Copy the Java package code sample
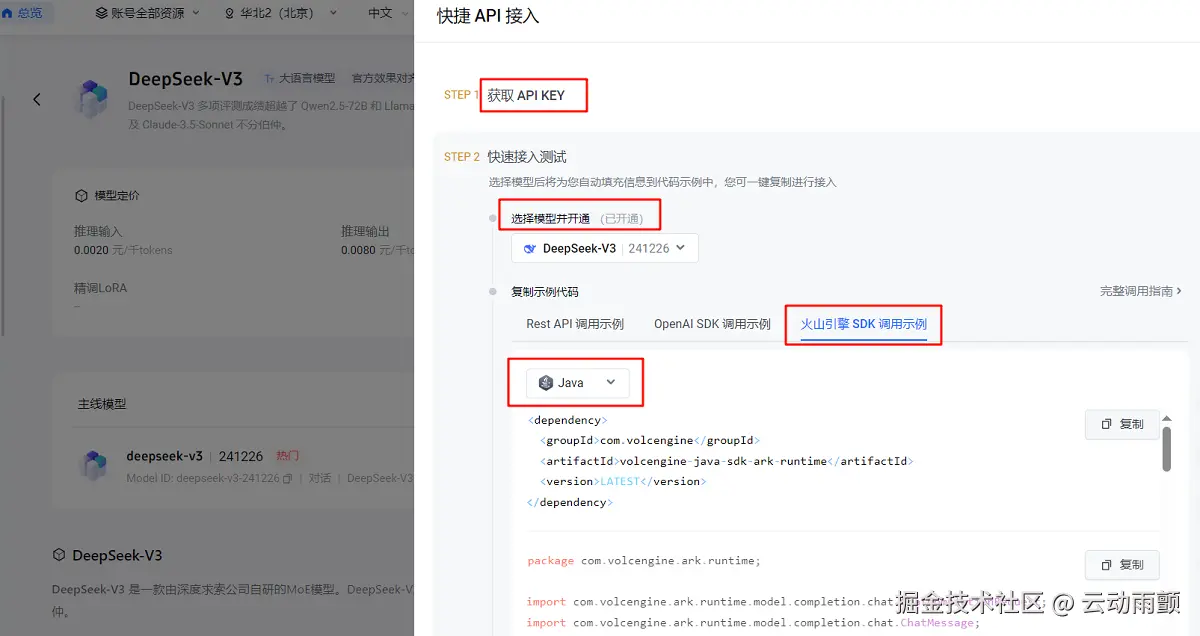Screen dimensions: 1200x636 point(1122,565)
